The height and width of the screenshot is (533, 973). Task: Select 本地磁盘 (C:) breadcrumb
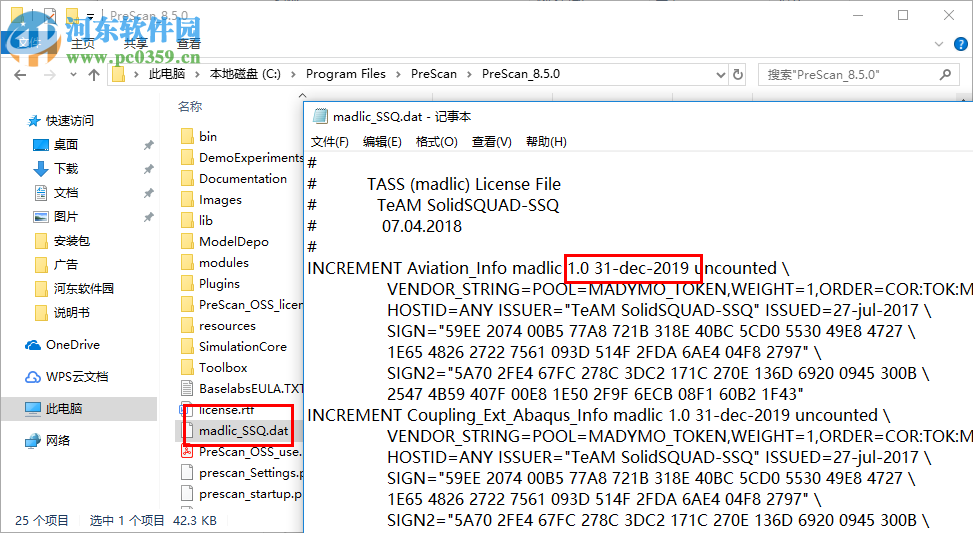[x=245, y=74]
